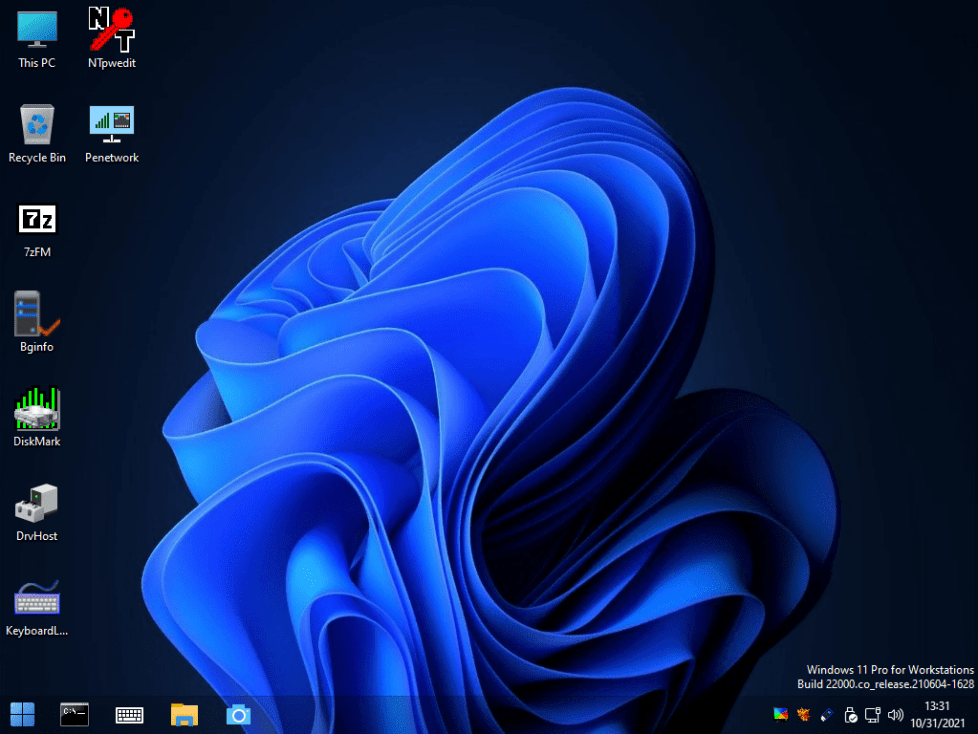The height and width of the screenshot is (734, 978).
Task: Open the Start menu
Action: (x=22, y=714)
